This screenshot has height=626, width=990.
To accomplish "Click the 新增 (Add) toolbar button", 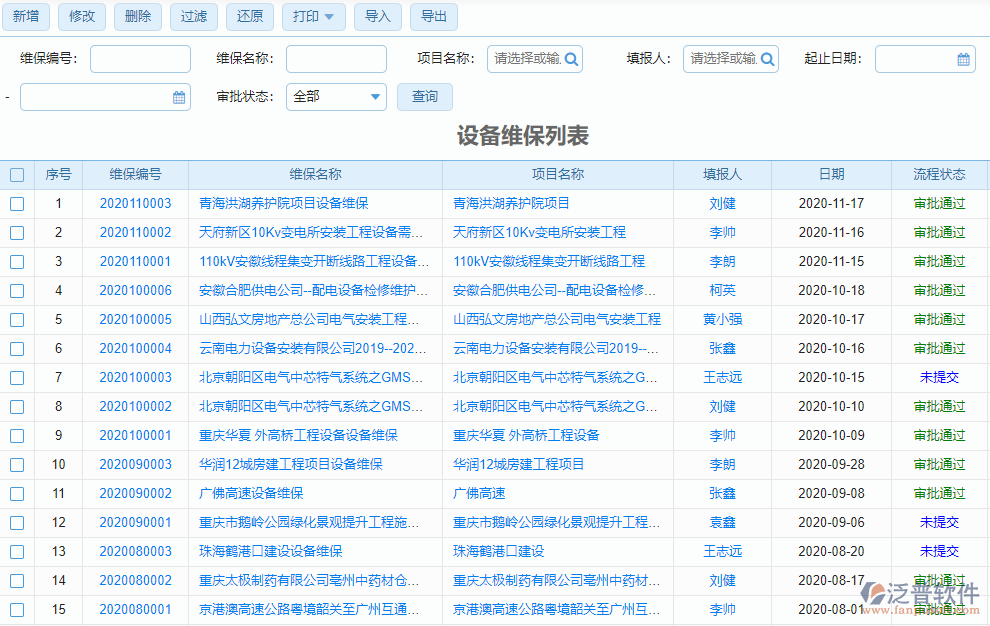I will pos(25,17).
